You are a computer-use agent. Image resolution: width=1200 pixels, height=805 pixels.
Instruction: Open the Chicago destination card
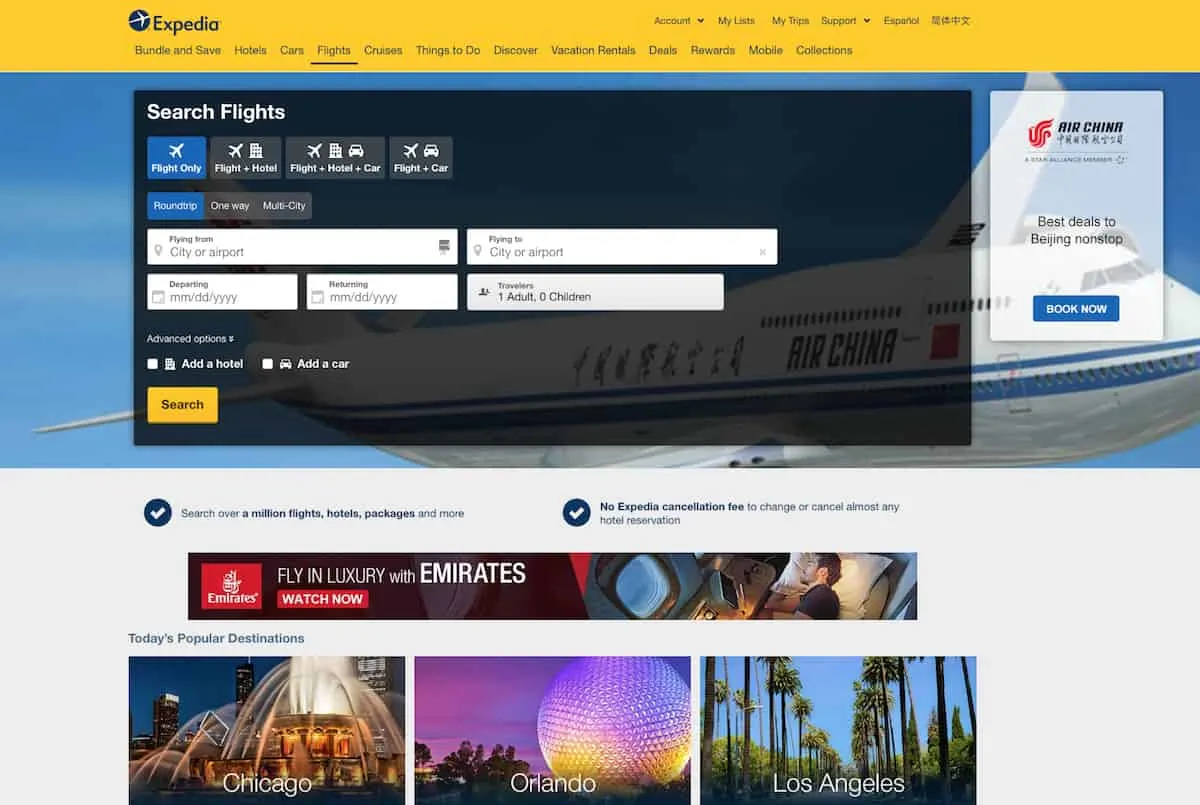pyautogui.click(x=267, y=731)
